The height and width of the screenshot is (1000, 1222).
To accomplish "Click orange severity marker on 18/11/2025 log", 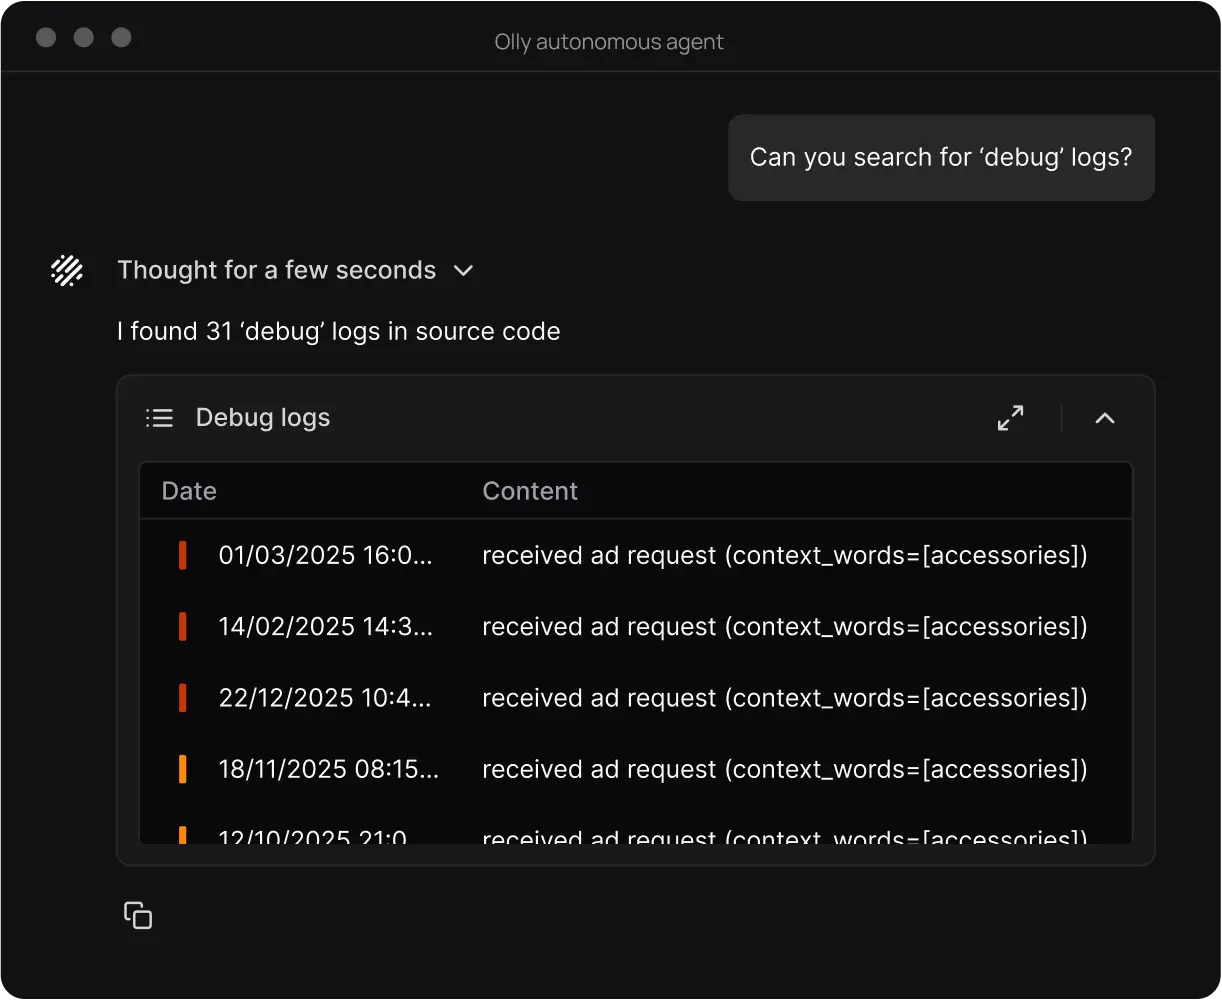I will pos(183,769).
